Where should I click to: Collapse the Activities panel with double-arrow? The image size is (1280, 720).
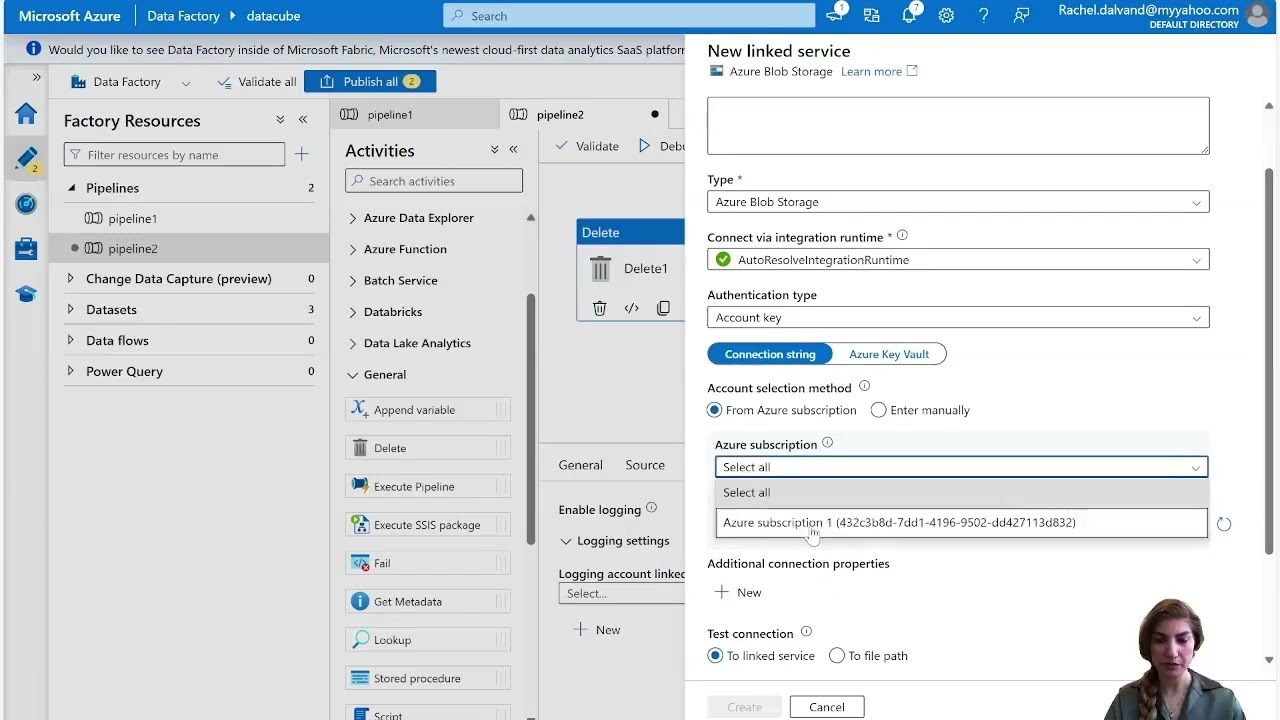coord(513,150)
